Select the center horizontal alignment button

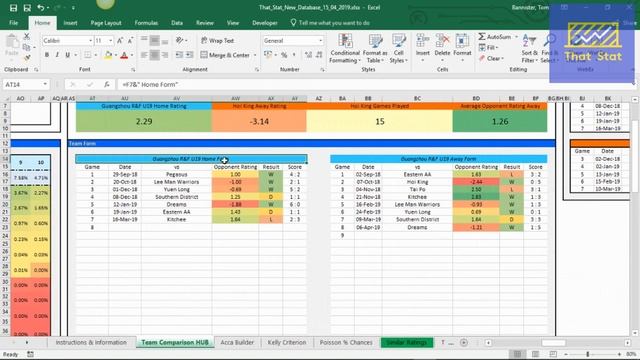pyautogui.click(x=155, y=55)
